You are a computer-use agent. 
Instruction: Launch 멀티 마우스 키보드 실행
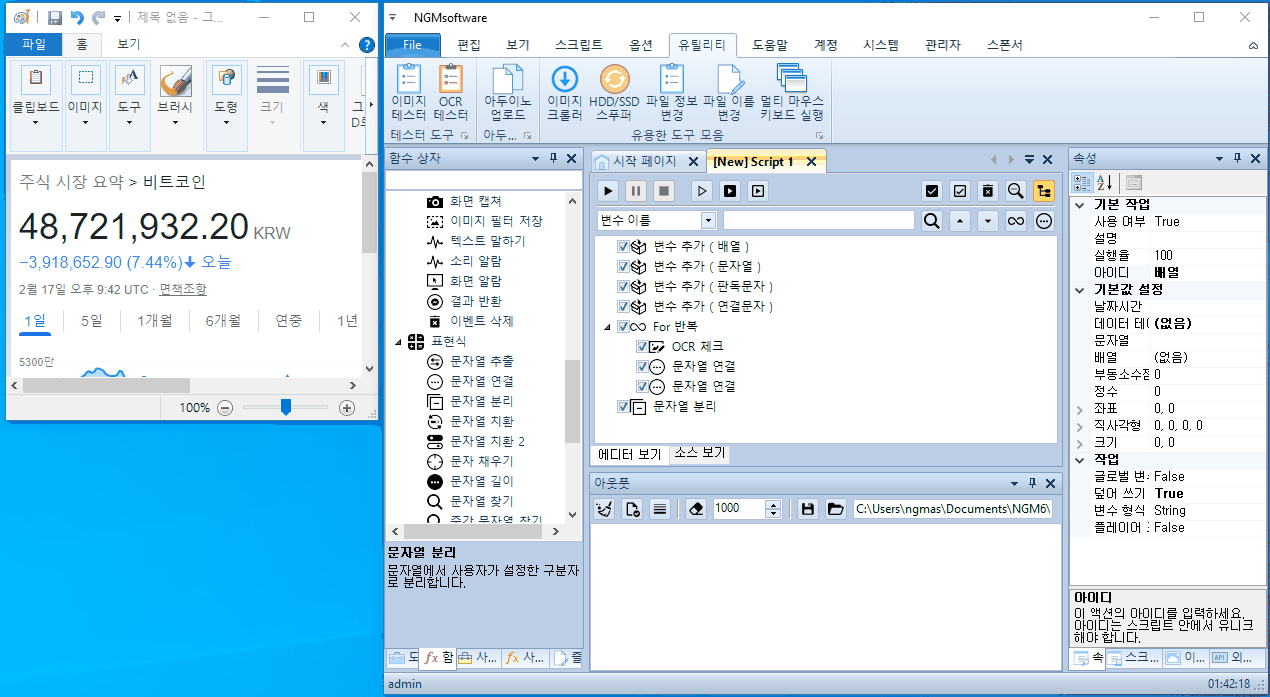pos(791,93)
